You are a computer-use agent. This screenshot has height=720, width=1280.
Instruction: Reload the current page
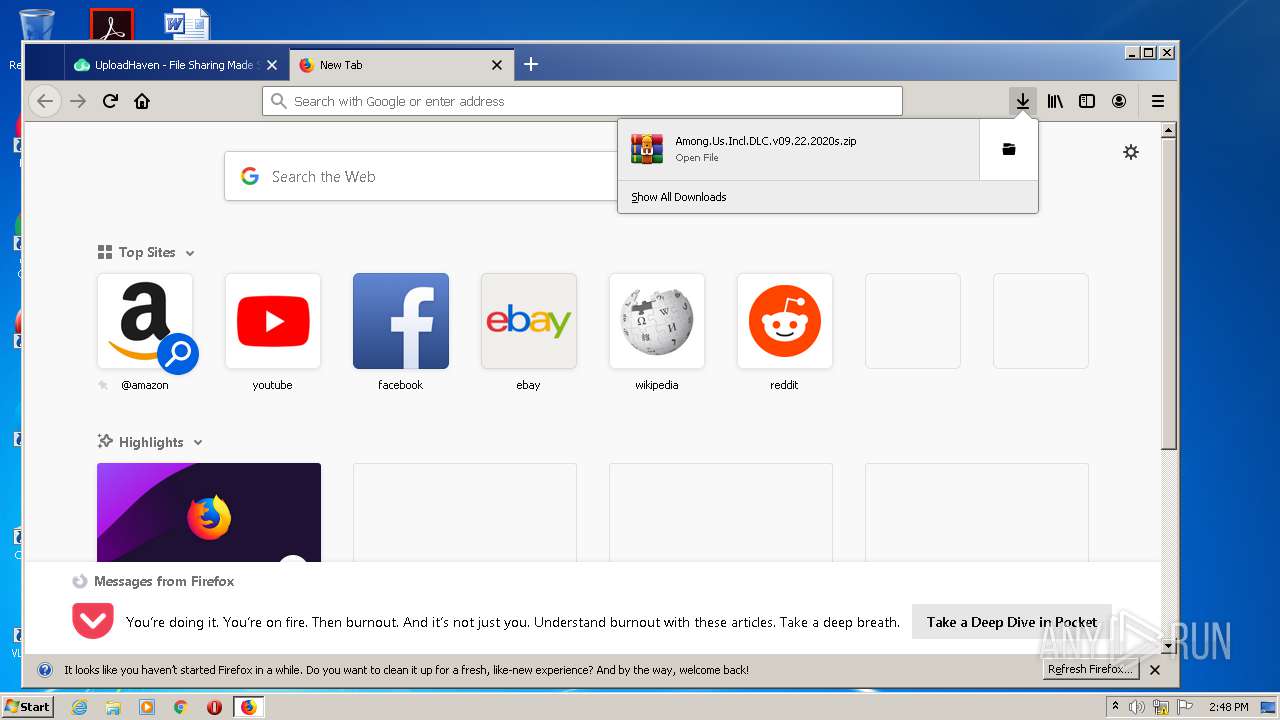111,101
